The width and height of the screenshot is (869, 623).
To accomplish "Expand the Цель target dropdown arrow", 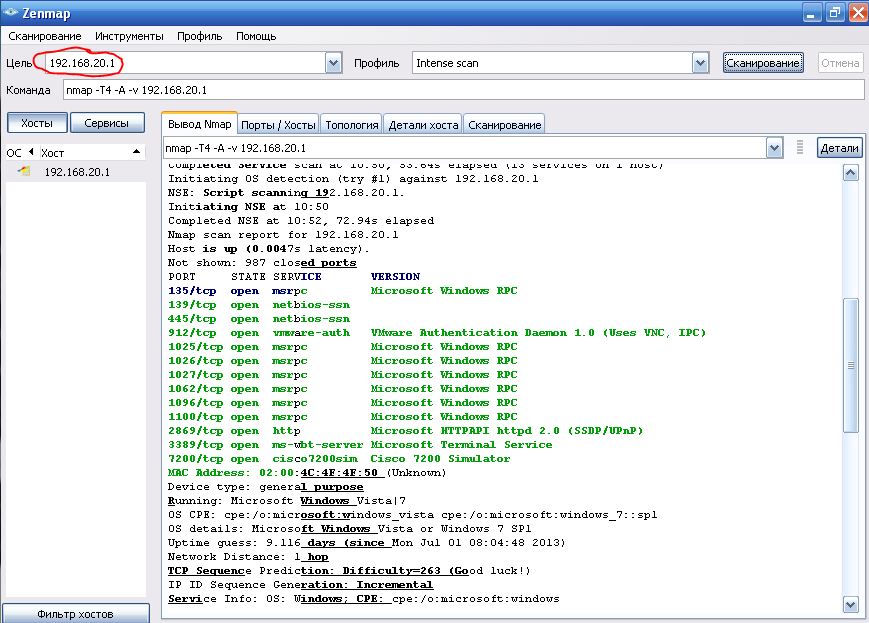I will 333,63.
